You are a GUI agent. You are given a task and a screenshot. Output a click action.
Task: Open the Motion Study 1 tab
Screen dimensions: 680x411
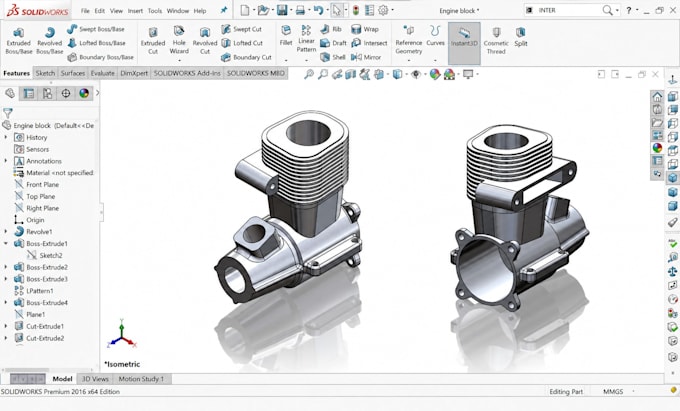141,379
